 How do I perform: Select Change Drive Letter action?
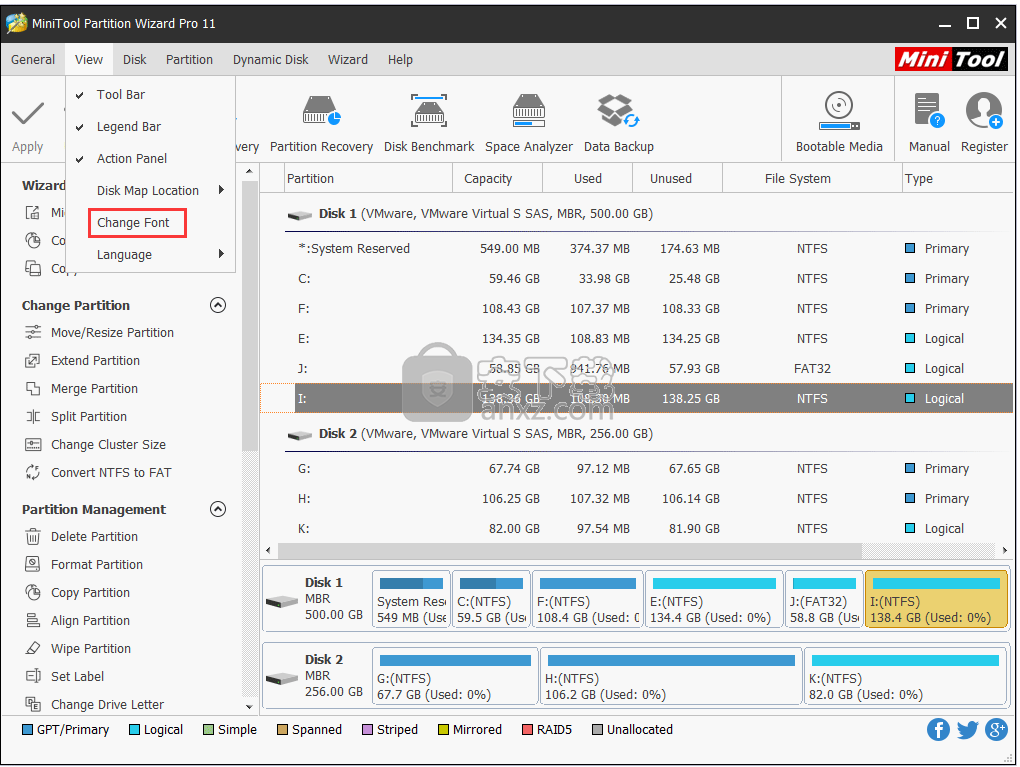tap(107, 705)
